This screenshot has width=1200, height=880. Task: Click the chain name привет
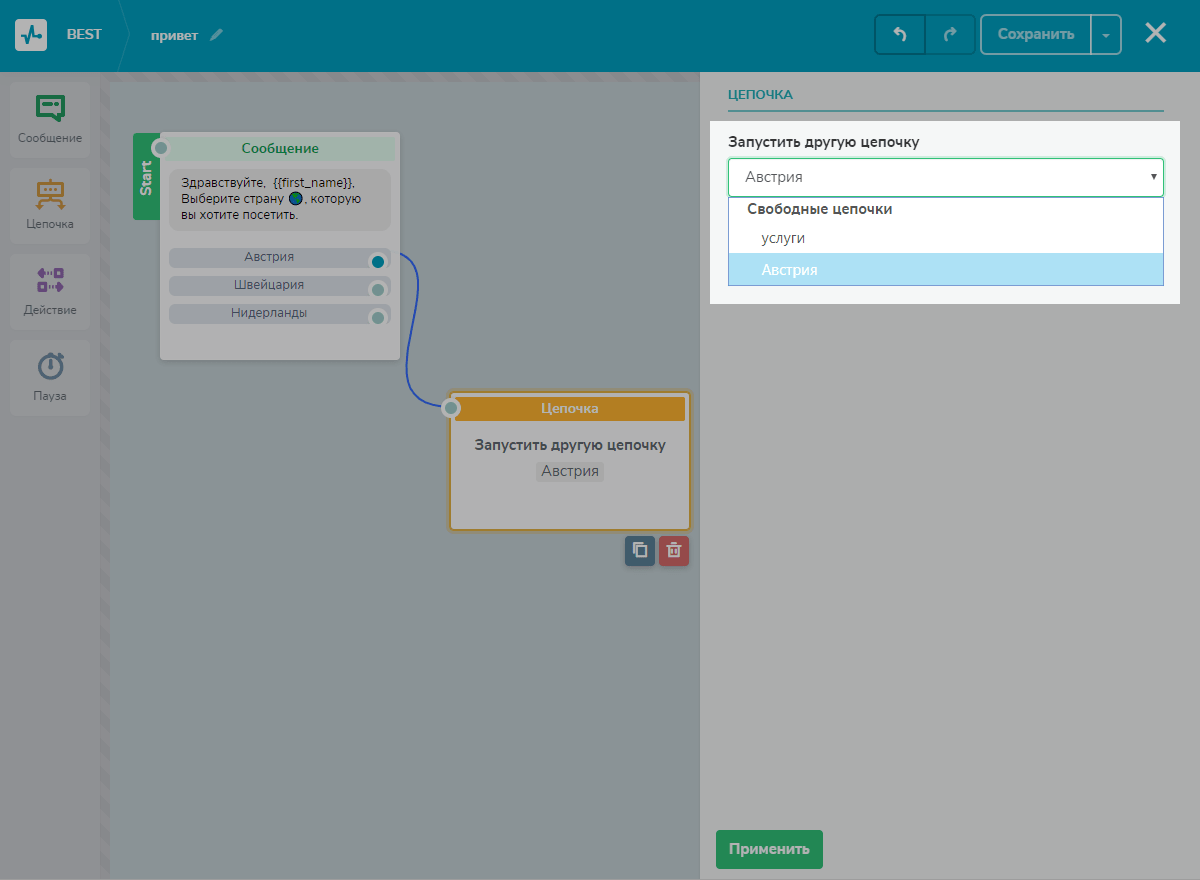174,35
